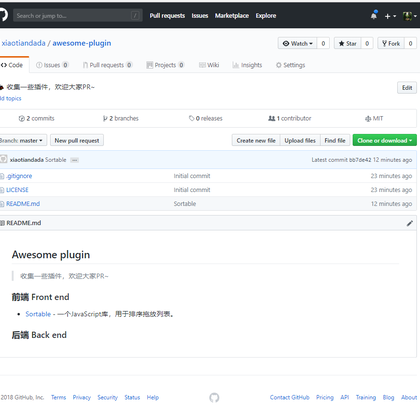
Task: Focus the Search or jump to field
Action: [78, 15]
